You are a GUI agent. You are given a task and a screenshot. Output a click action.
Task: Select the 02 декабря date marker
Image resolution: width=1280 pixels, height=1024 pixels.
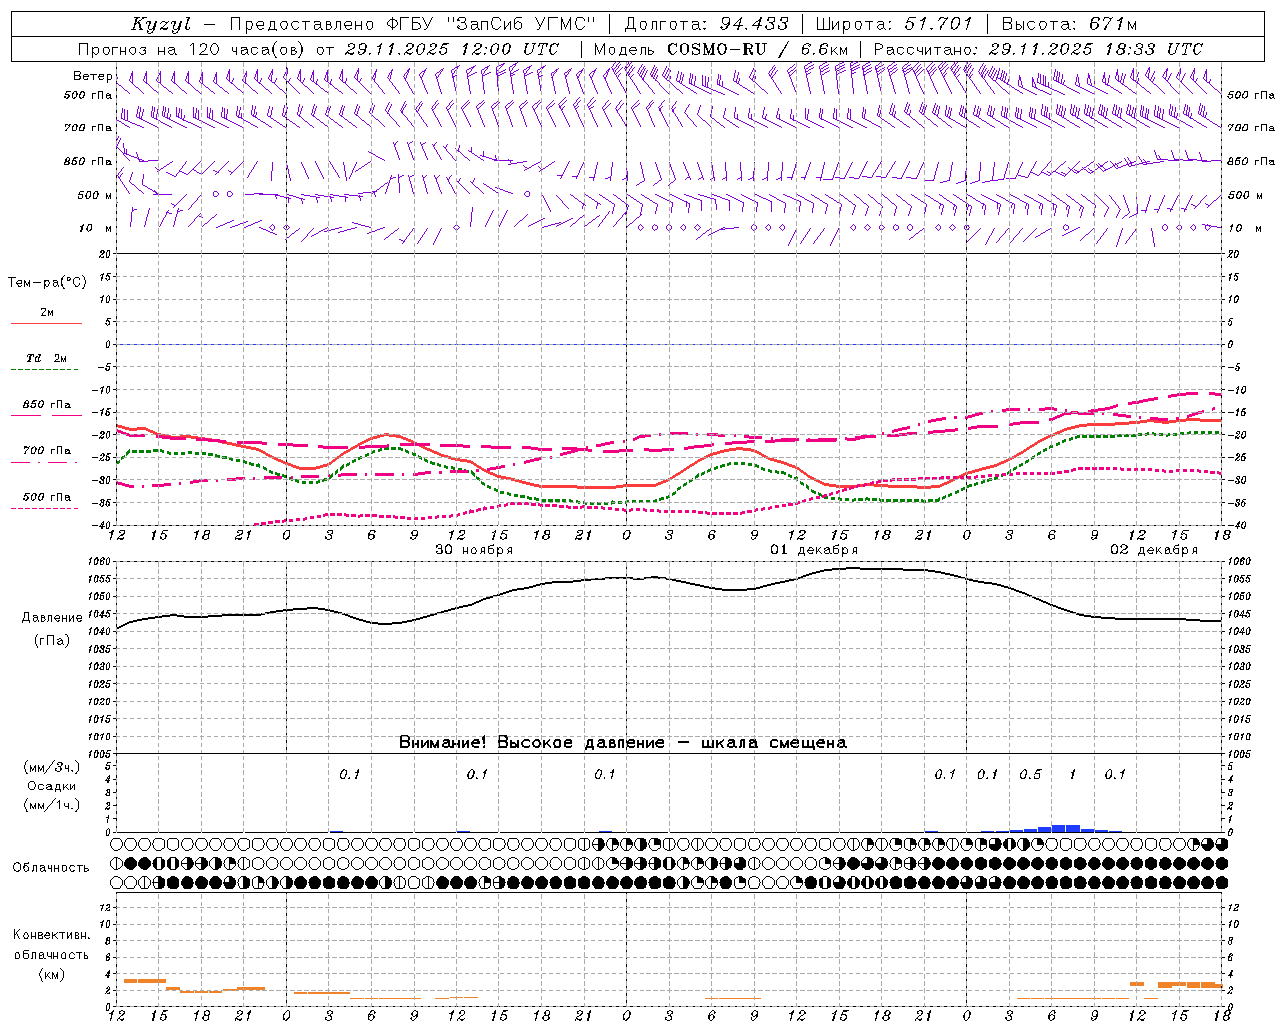[x=1154, y=550]
